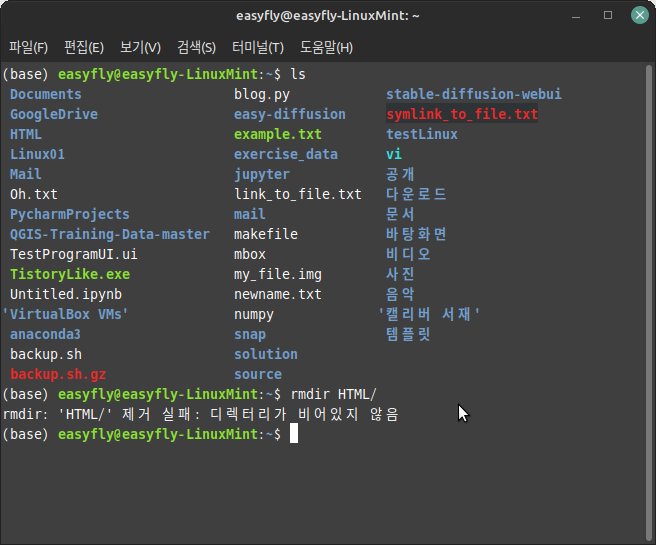Click the 바탕화면 directory name
The width and height of the screenshot is (656, 545).
(416, 234)
